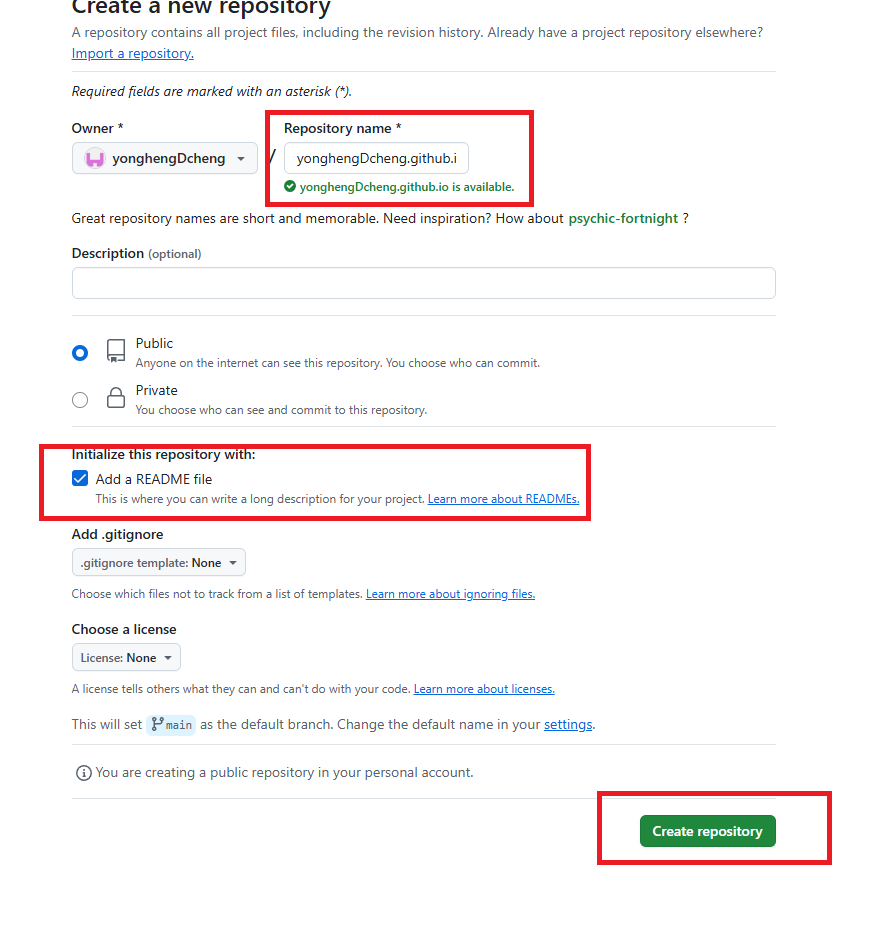The image size is (889, 926).
Task: Click the yonghengDcheng owner avatar icon
Action: [x=95, y=158]
